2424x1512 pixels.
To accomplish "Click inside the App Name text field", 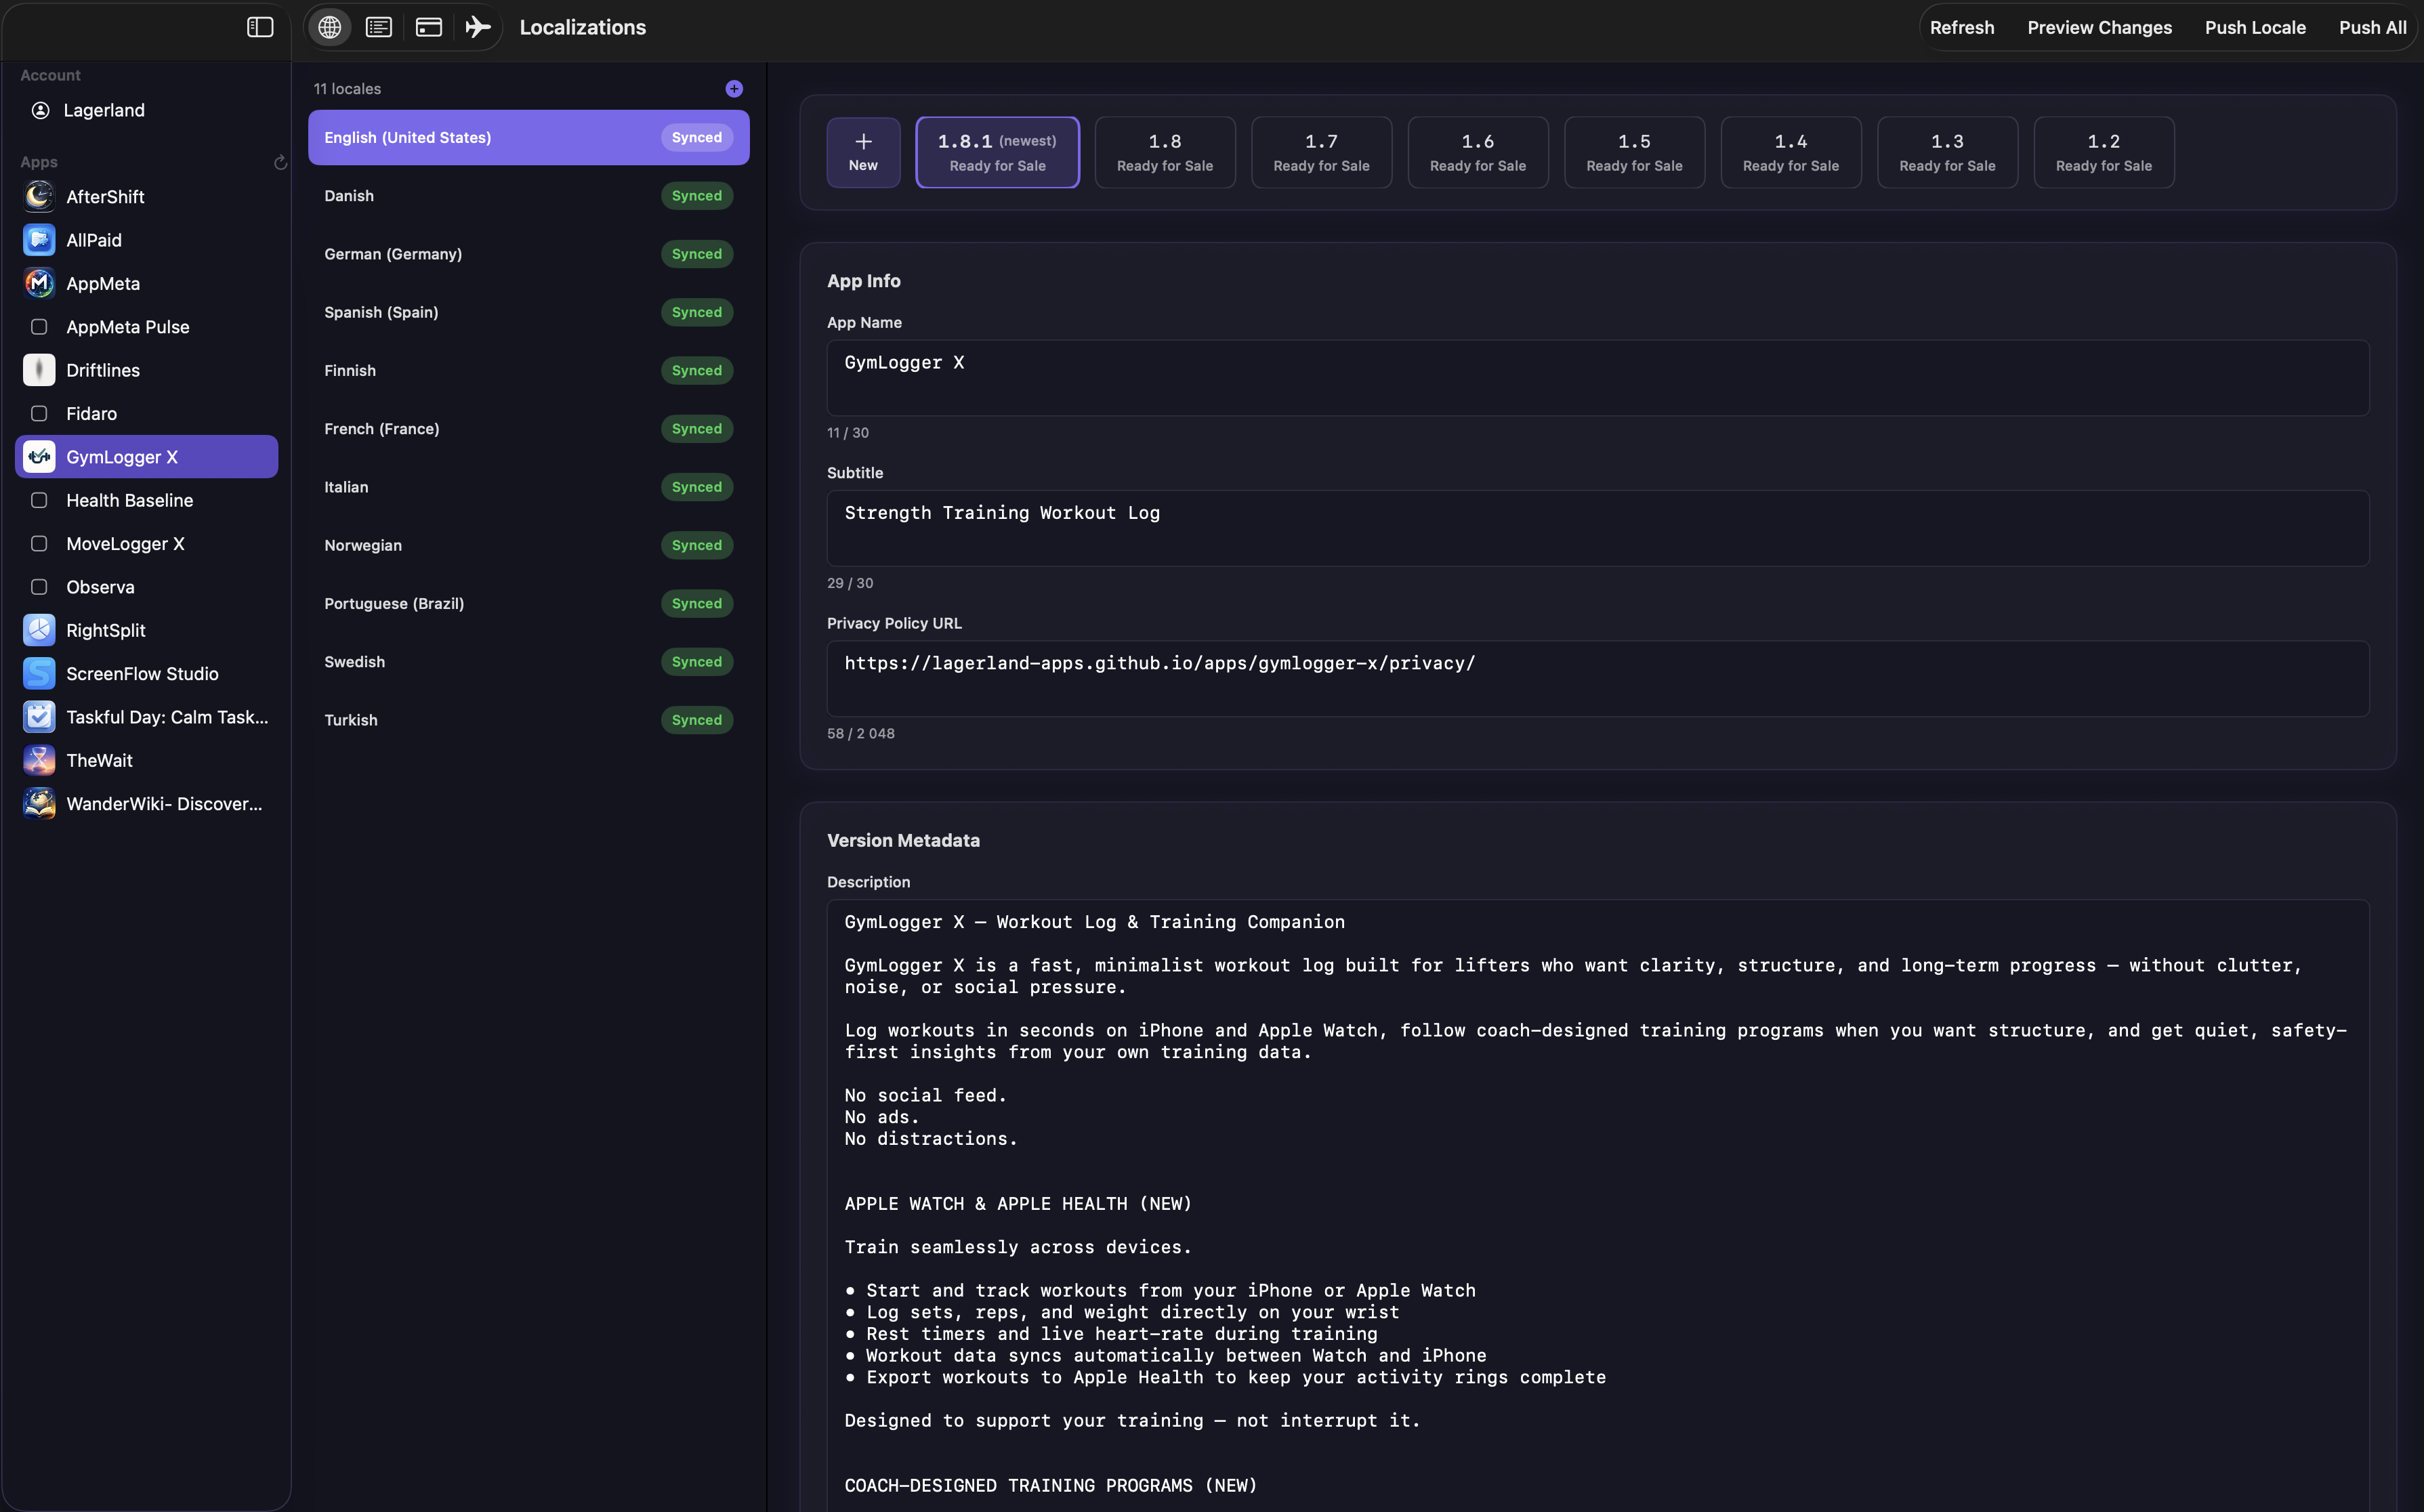I will [1600, 377].
